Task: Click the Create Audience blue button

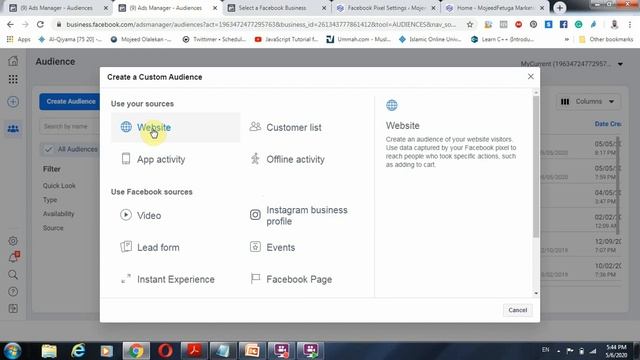Action: [x=71, y=101]
